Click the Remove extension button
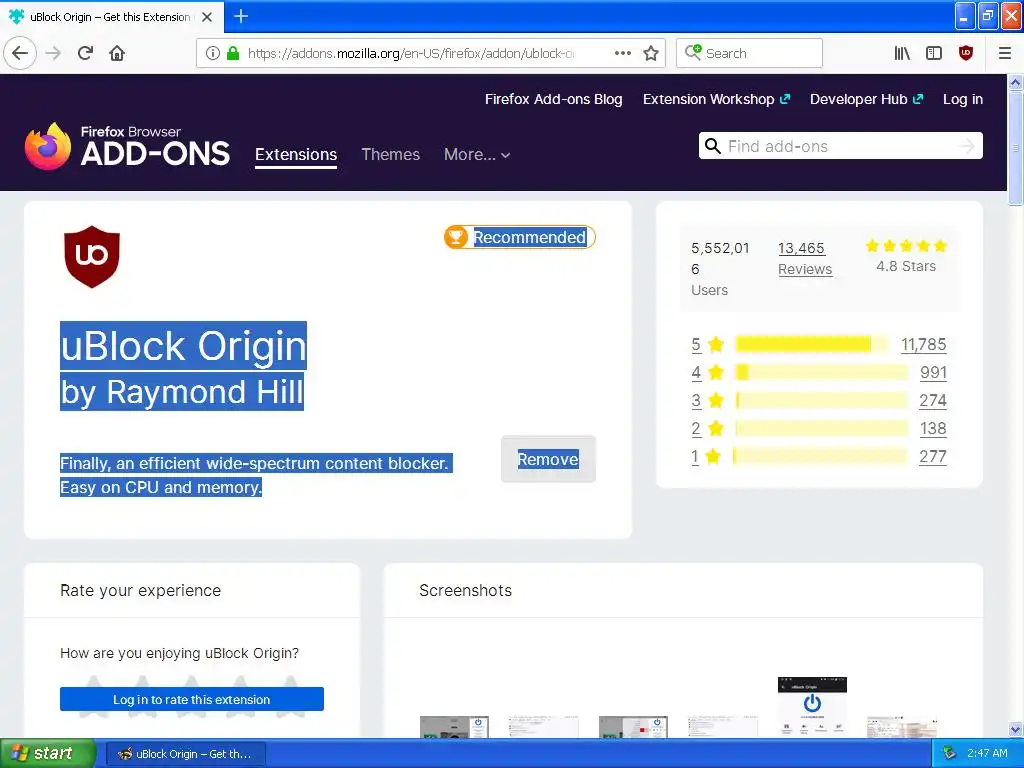Screen dimensions: 1024x768 point(548,459)
